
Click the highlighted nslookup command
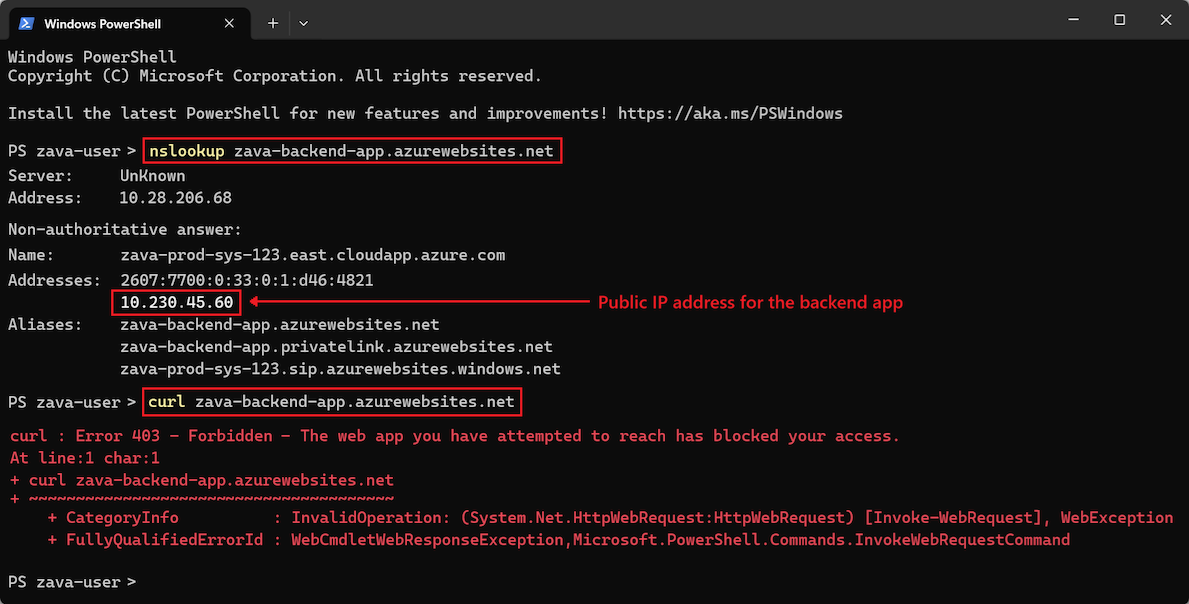point(350,150)
